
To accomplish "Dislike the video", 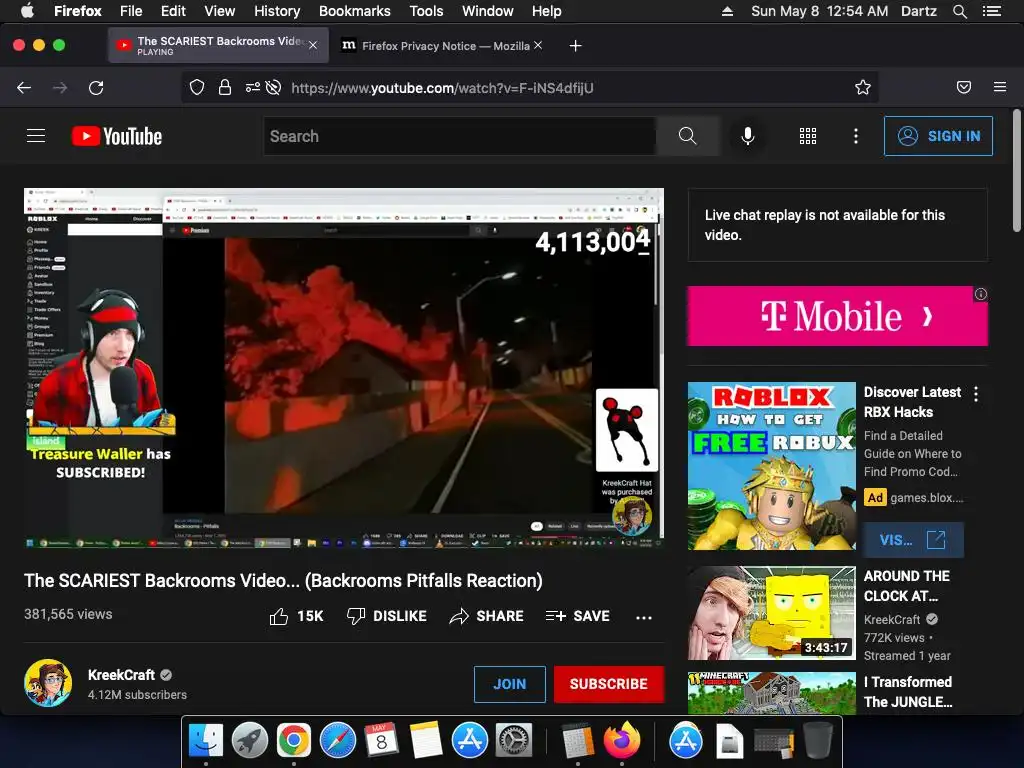I will pos(387,616).
